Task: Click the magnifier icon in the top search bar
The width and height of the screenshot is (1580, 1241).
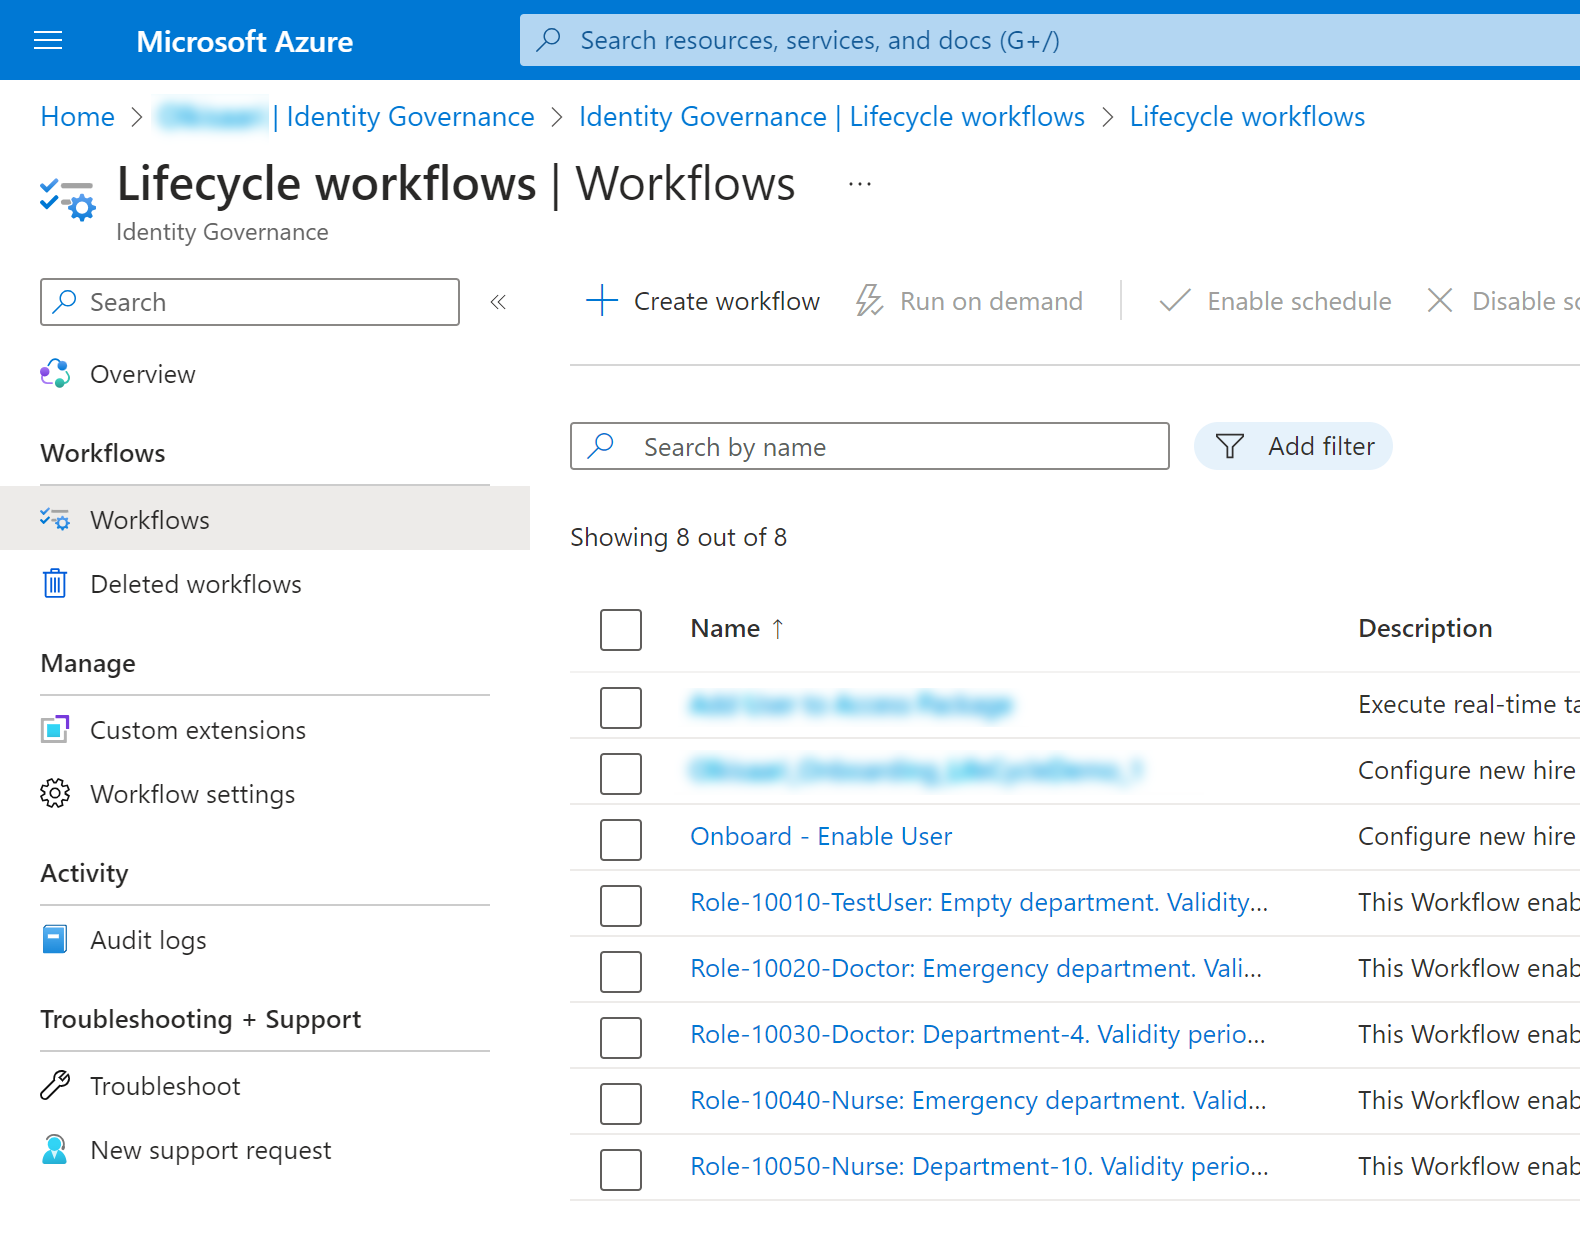Action: pos(549,40)
